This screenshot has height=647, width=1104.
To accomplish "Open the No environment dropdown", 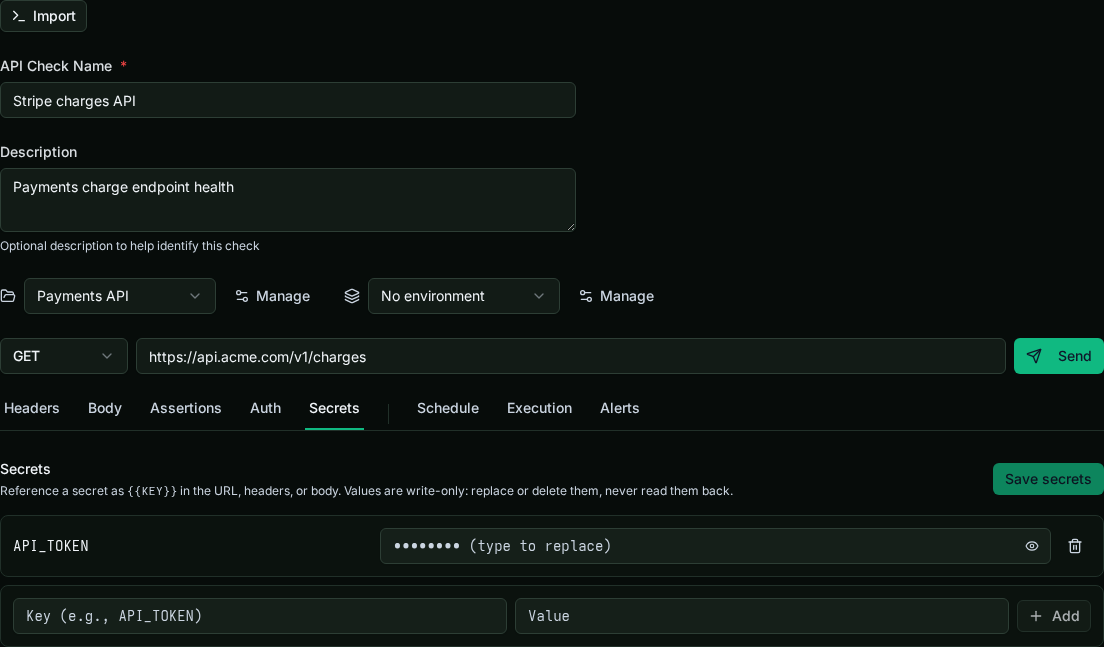I will click(463, 296).
